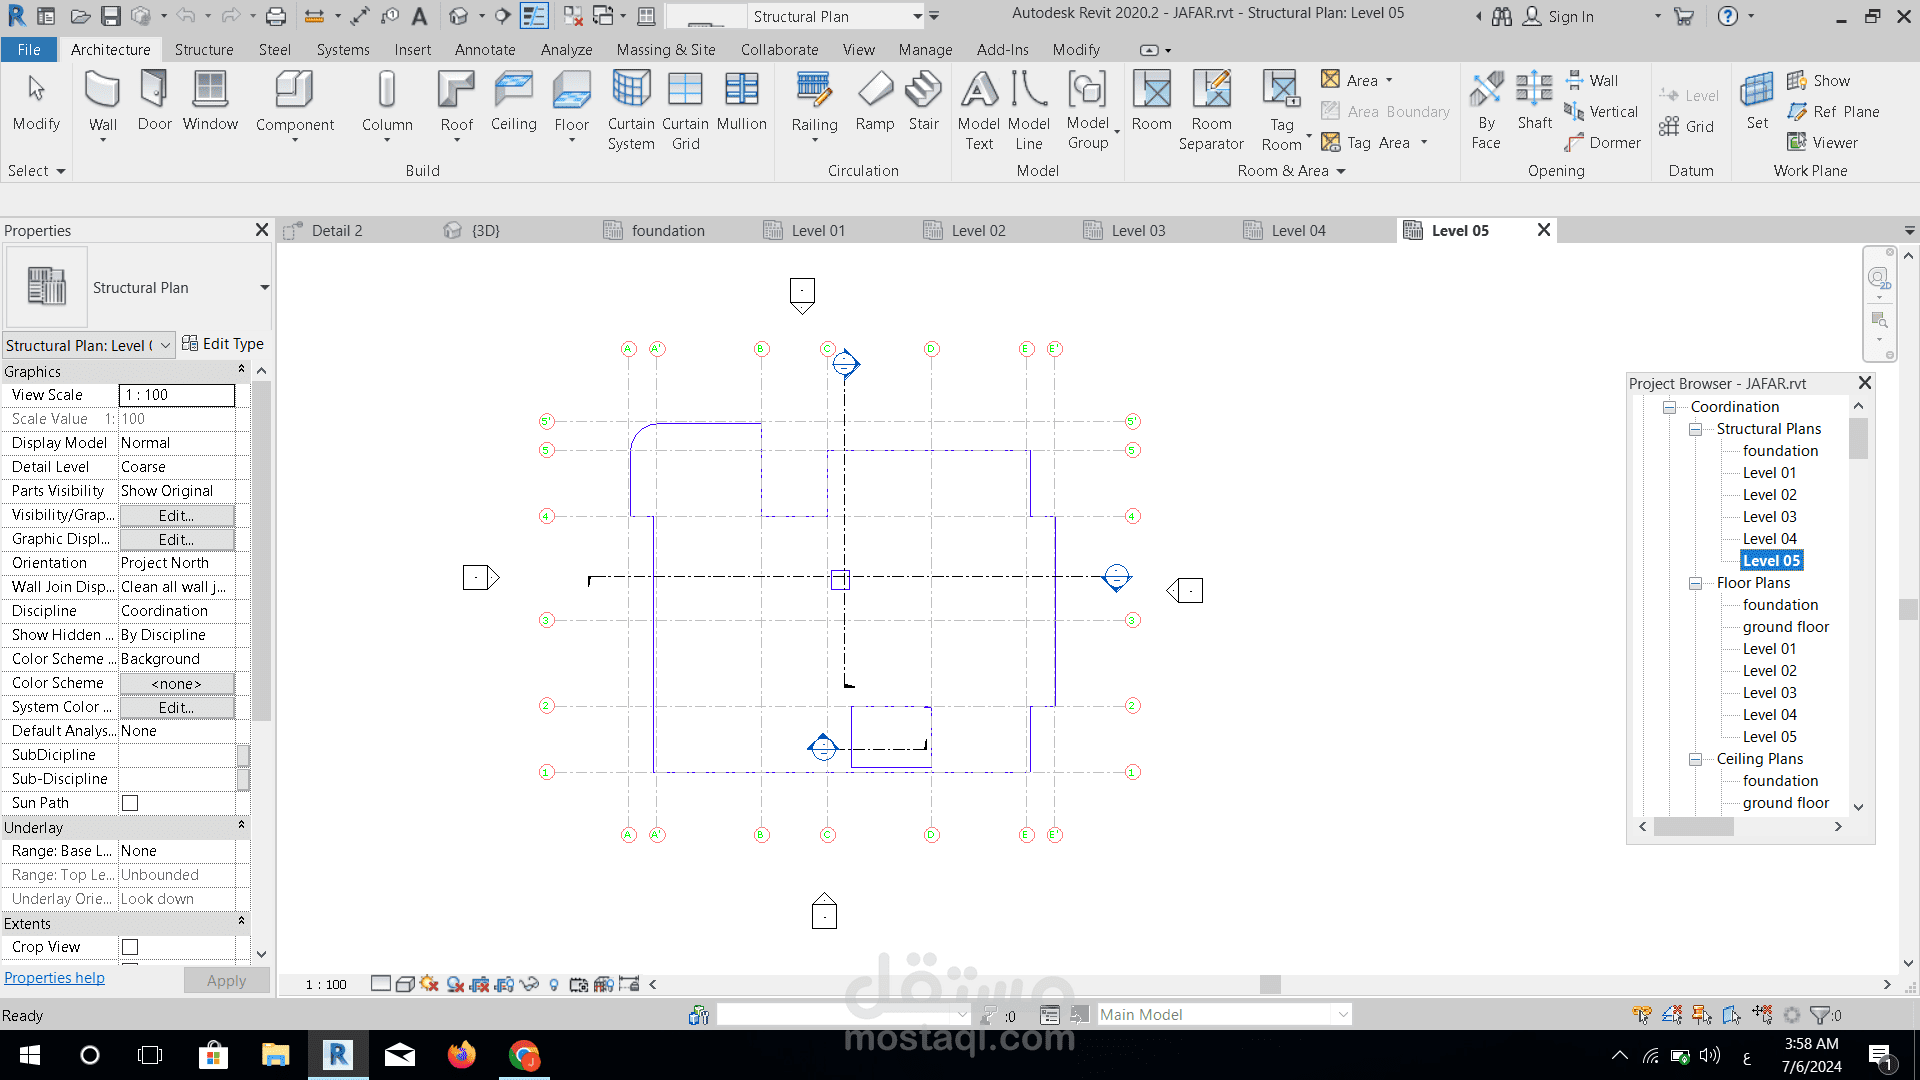
Task: Select the Component tool
Action: (295, 104)
